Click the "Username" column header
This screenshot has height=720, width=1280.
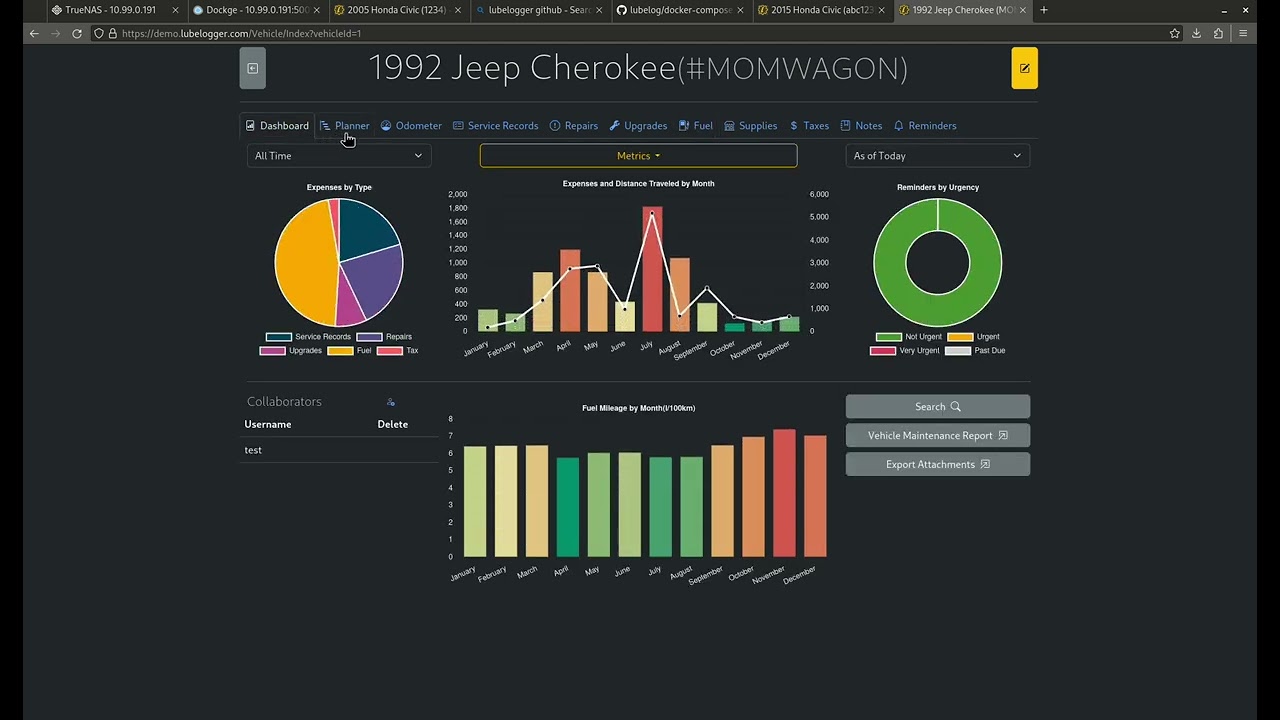268,424
